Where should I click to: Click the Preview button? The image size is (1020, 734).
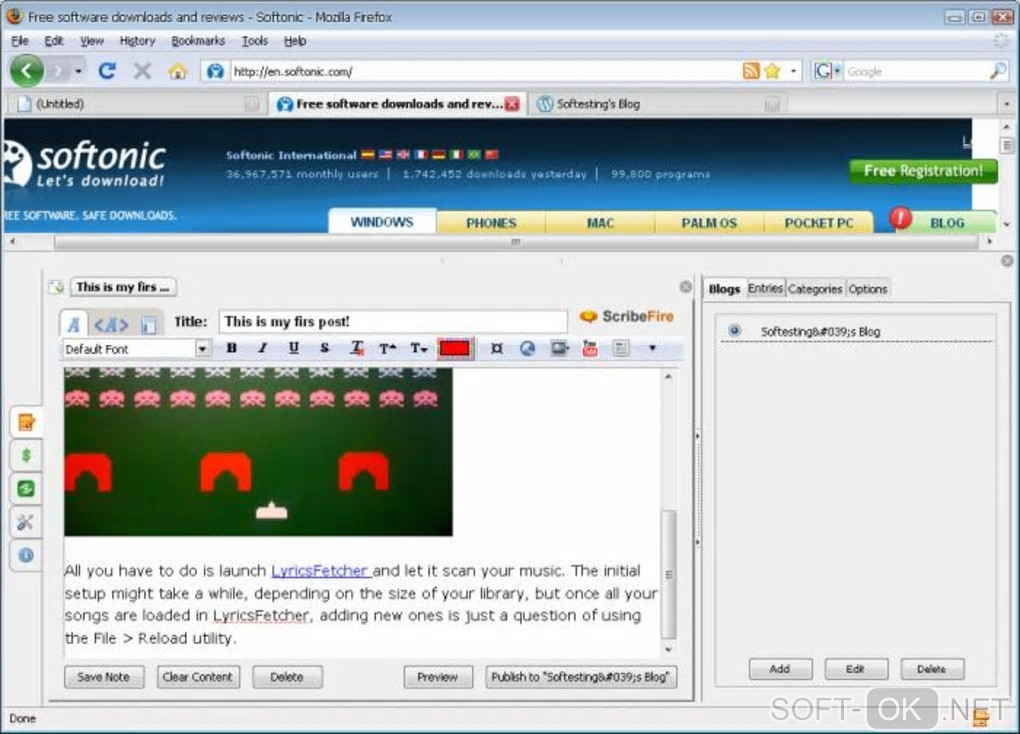(x=437, y=677)
